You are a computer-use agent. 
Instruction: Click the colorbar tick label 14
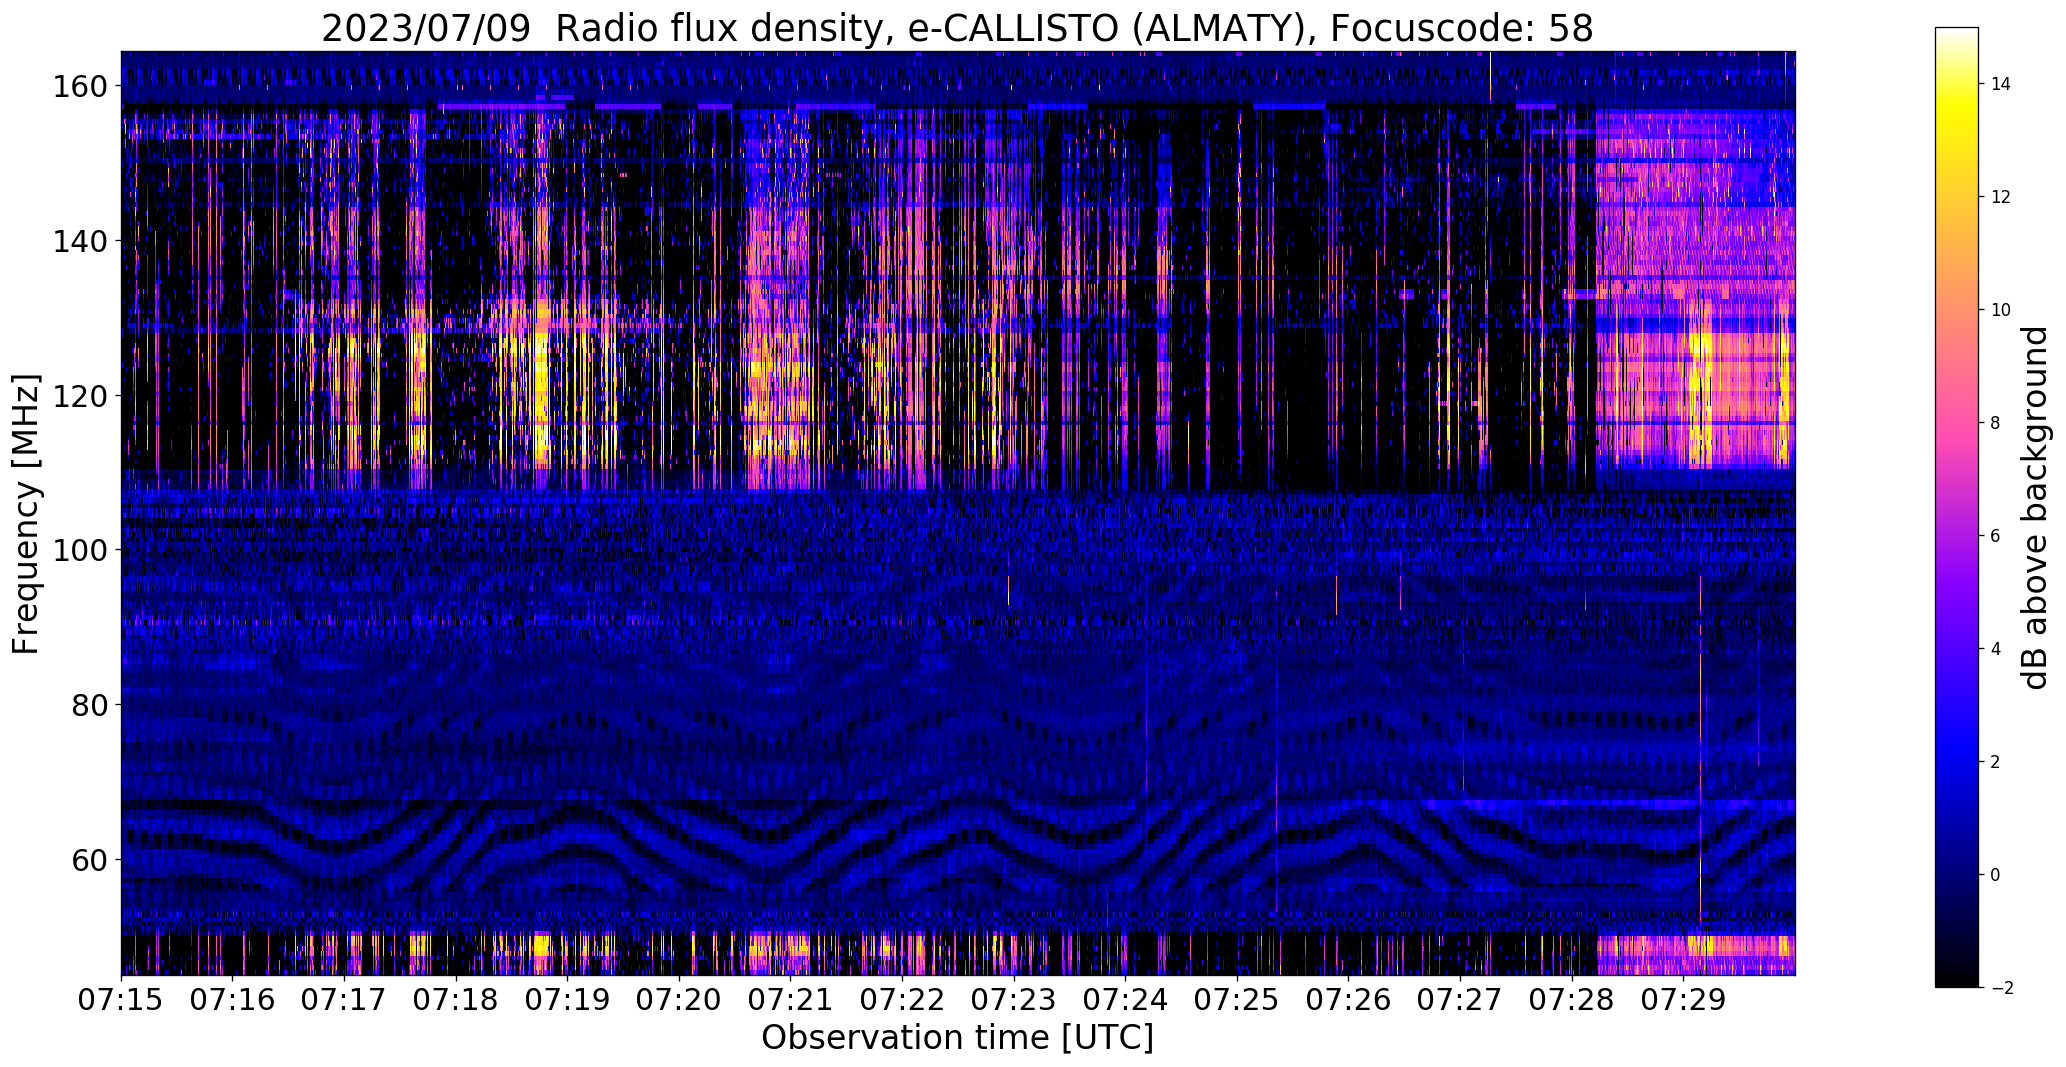(2001, 84)
